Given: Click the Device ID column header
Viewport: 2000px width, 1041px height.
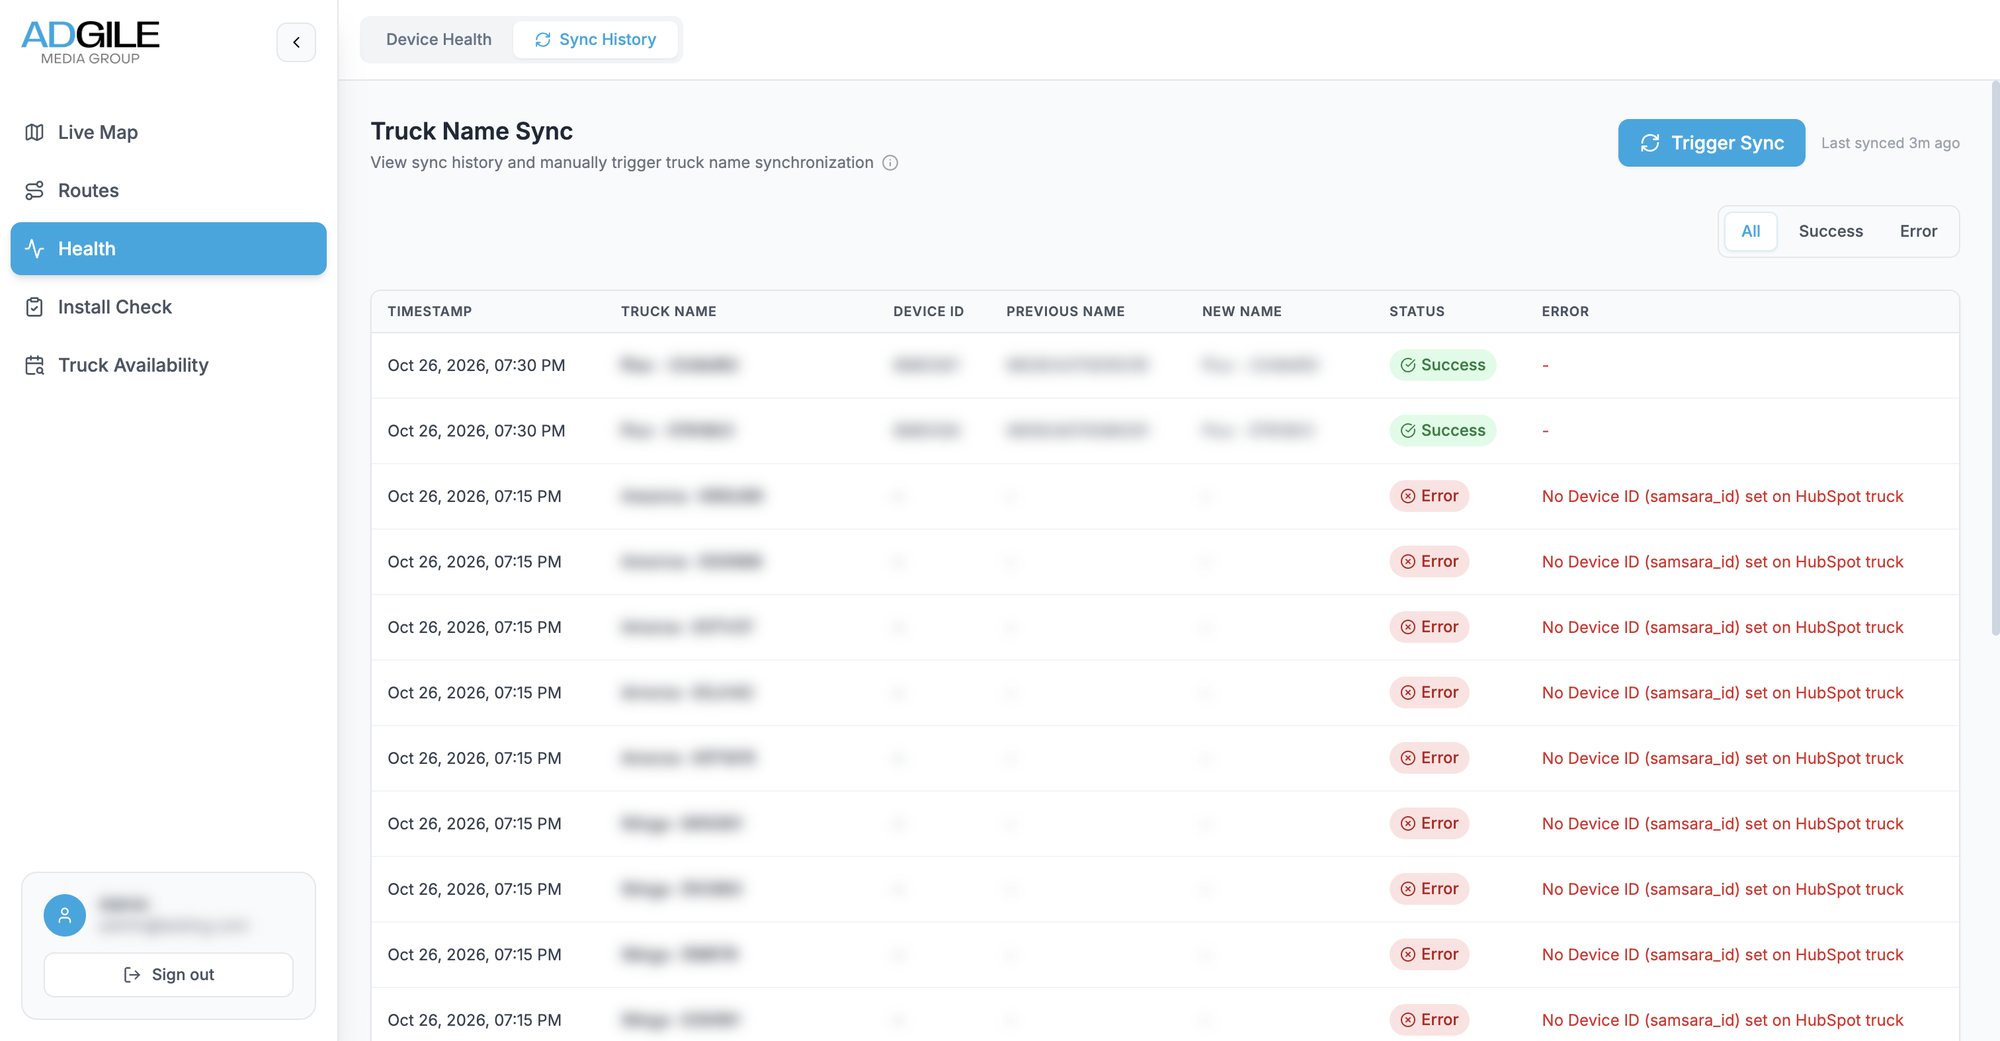Looking at the screenshot, I should [928, 311].
